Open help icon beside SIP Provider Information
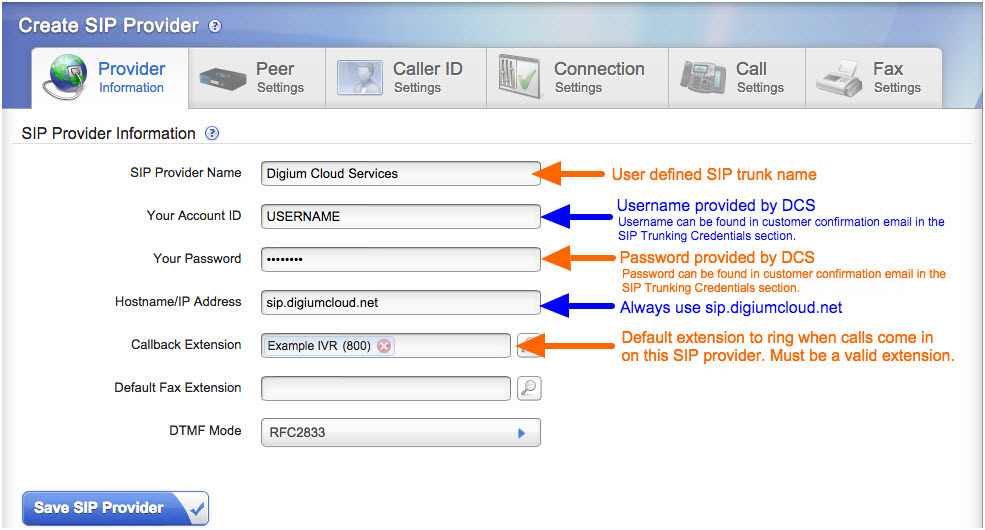Image resolution: width=985 pixels, height=530 pixels. click(212, 133)
